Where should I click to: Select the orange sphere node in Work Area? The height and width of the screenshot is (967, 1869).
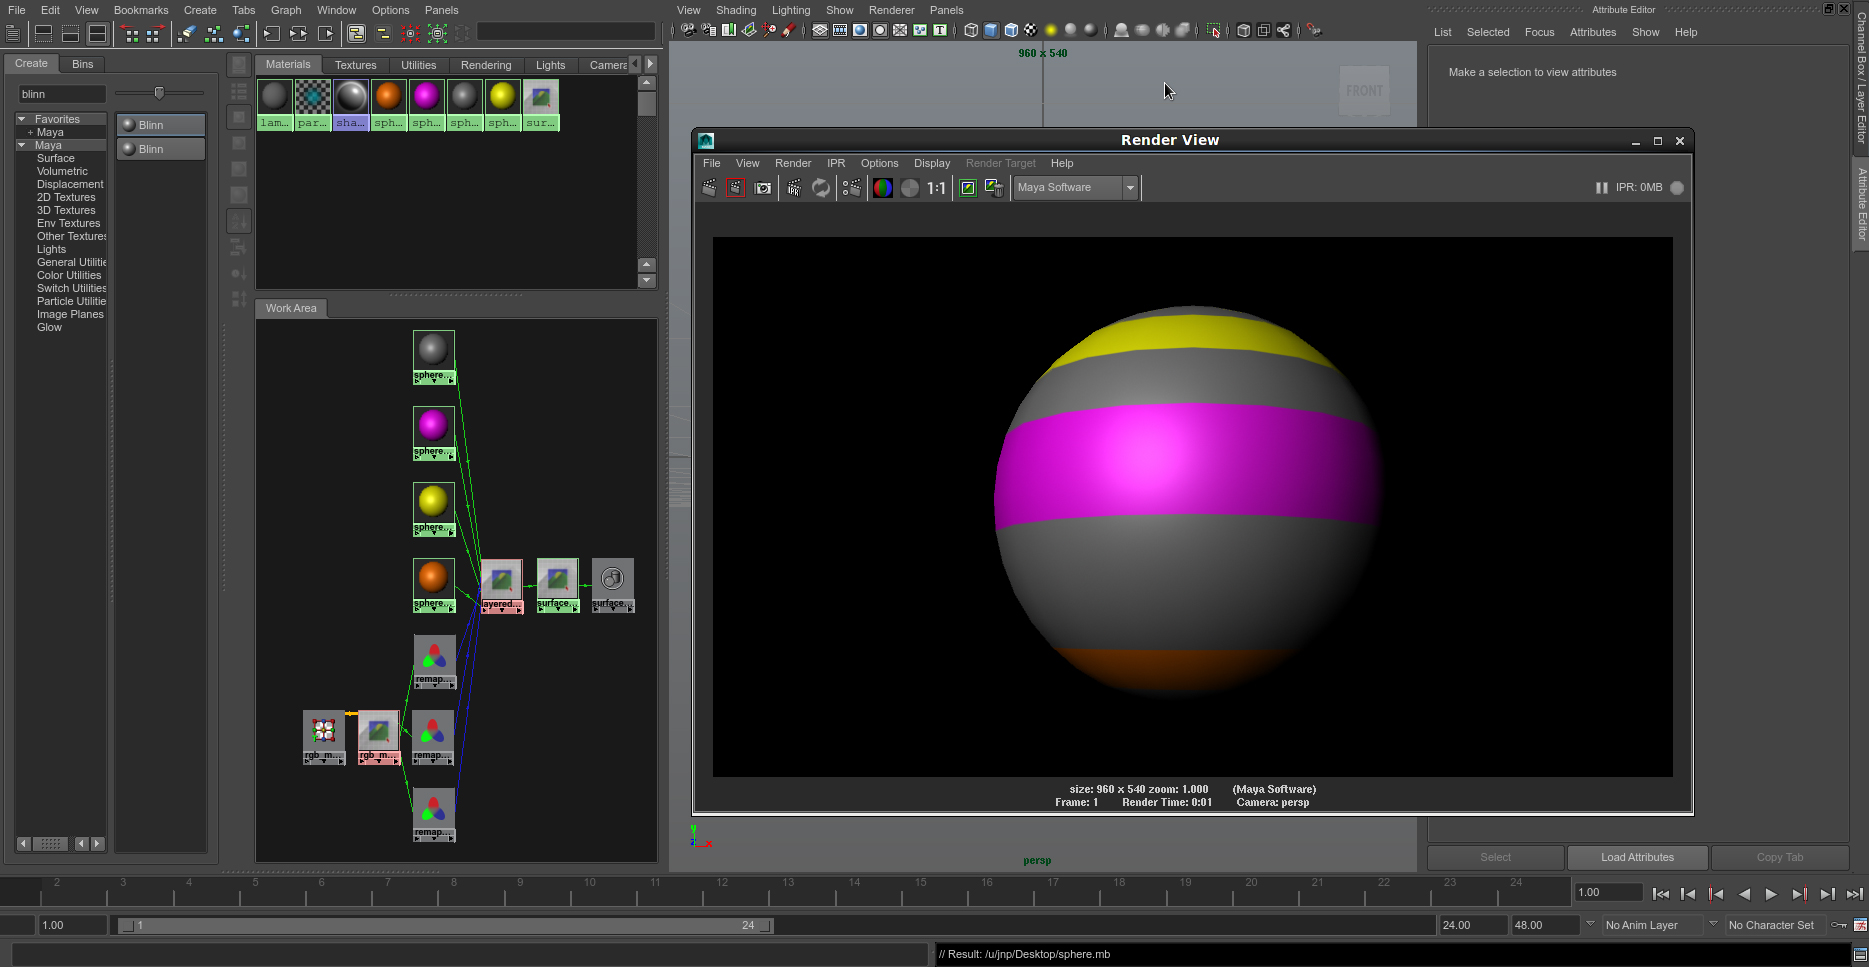[433, 585]
